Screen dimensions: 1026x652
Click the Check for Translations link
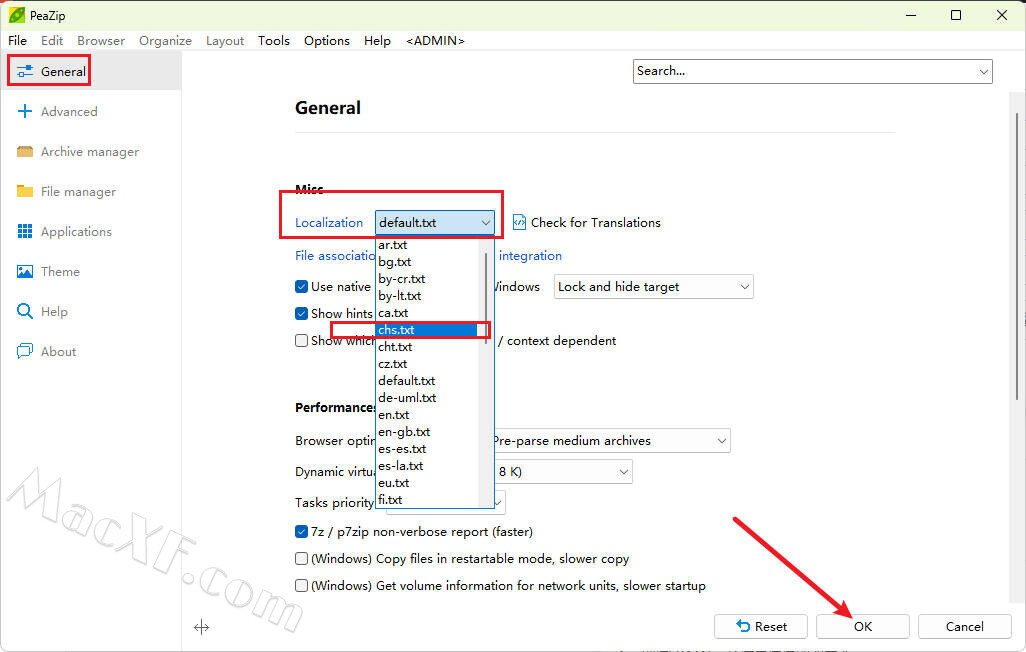[595, 223]
